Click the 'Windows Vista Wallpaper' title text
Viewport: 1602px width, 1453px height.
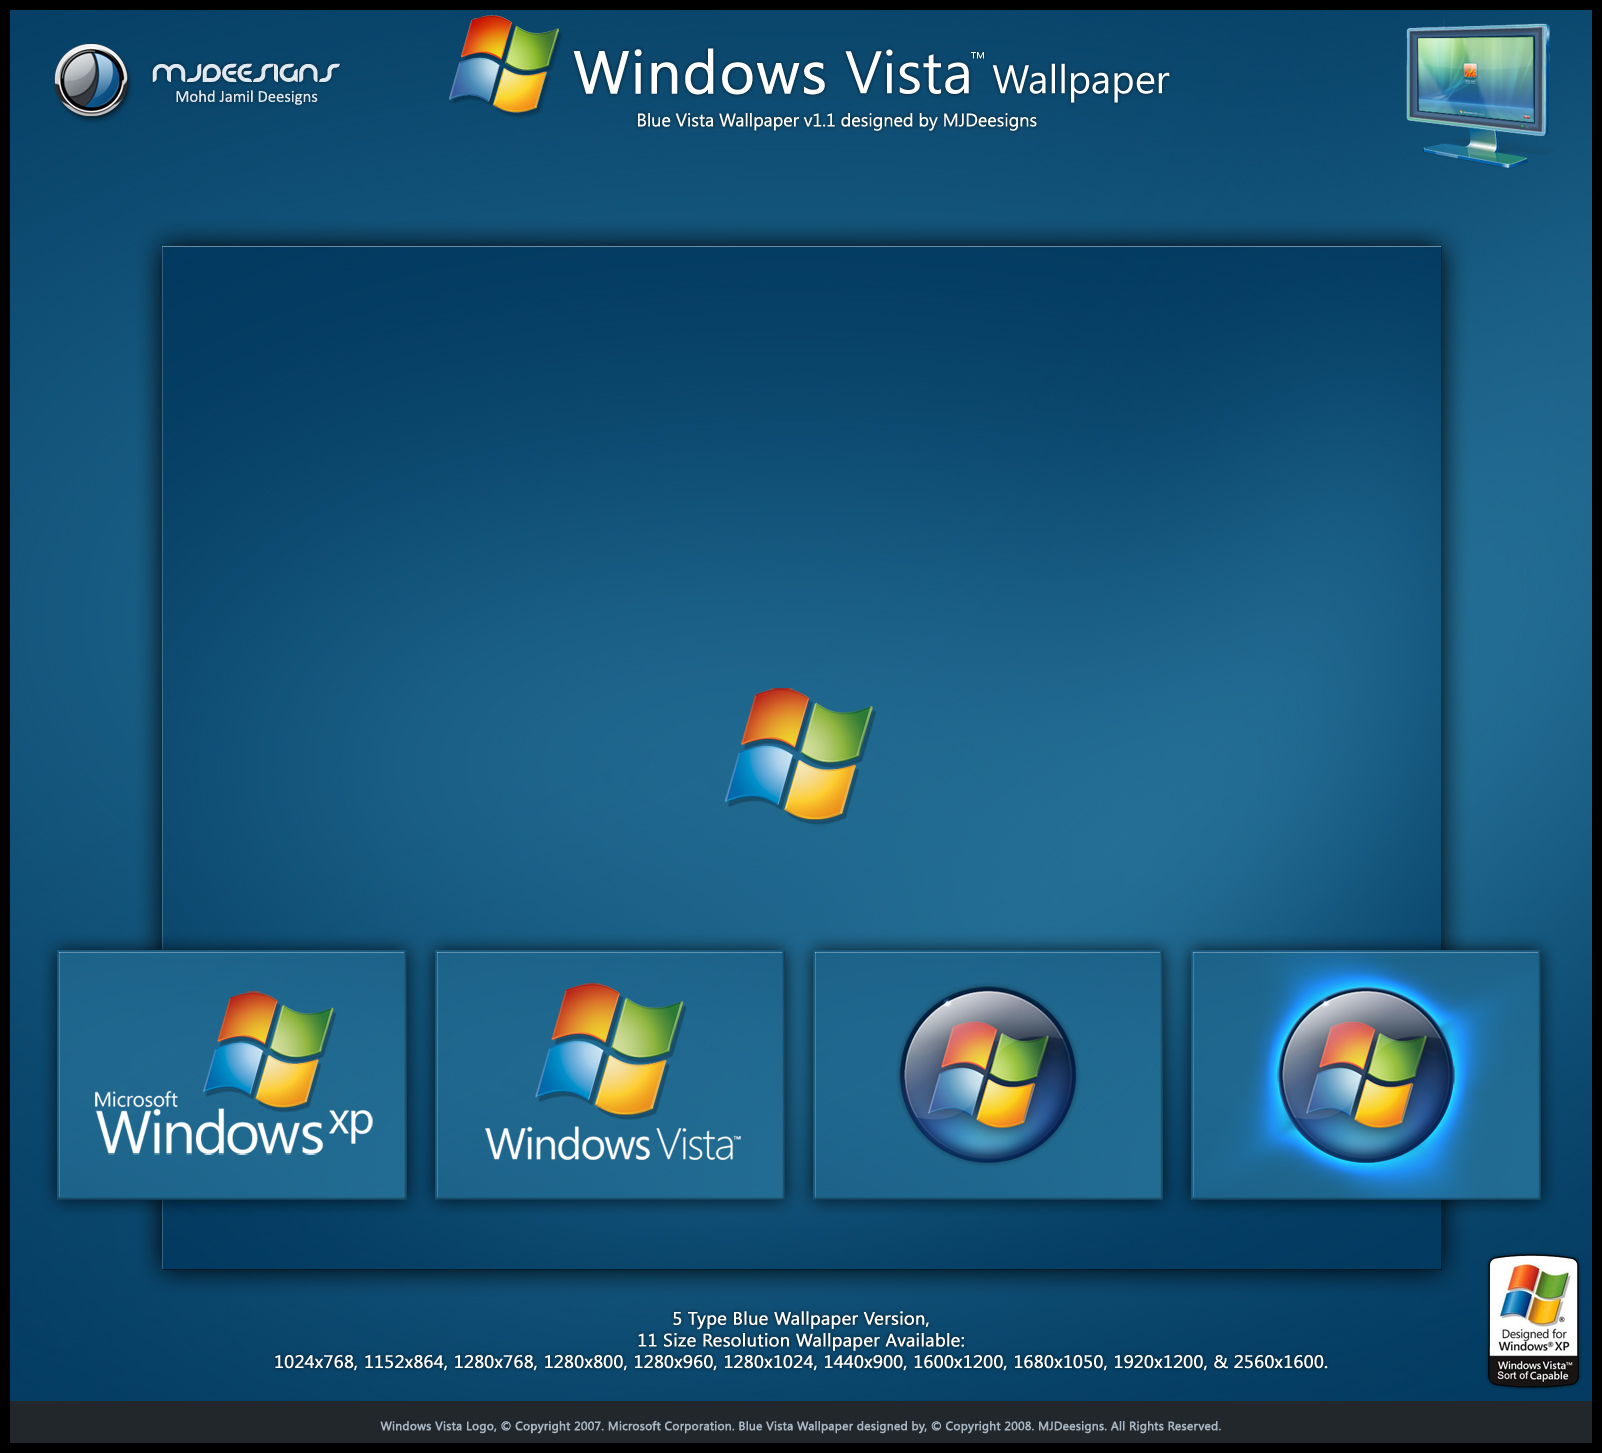[x=871, y=74]
